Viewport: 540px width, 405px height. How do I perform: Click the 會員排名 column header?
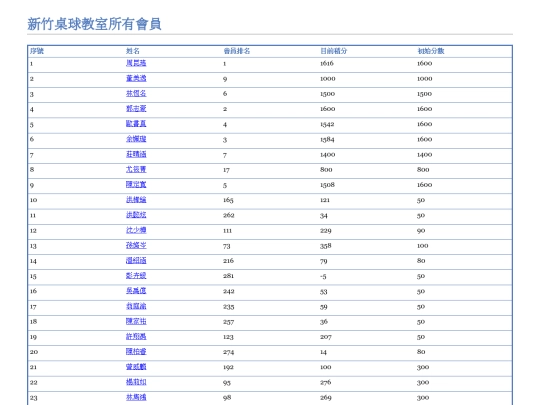(x=237, y=51)
